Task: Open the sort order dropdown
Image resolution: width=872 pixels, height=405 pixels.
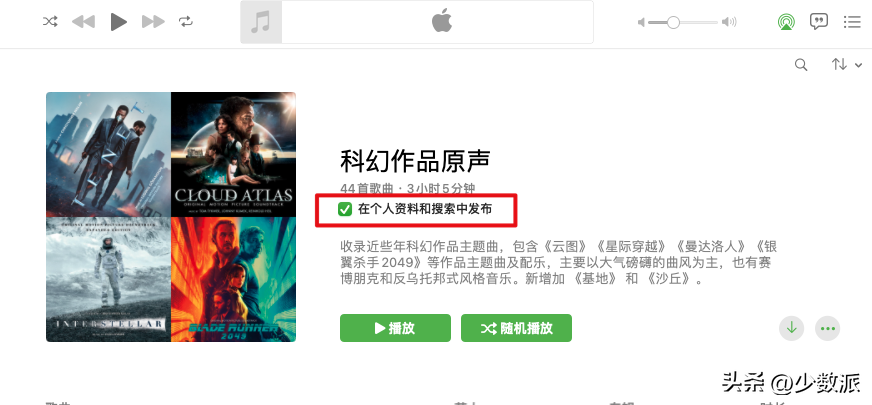Action: tap(846, 65)
